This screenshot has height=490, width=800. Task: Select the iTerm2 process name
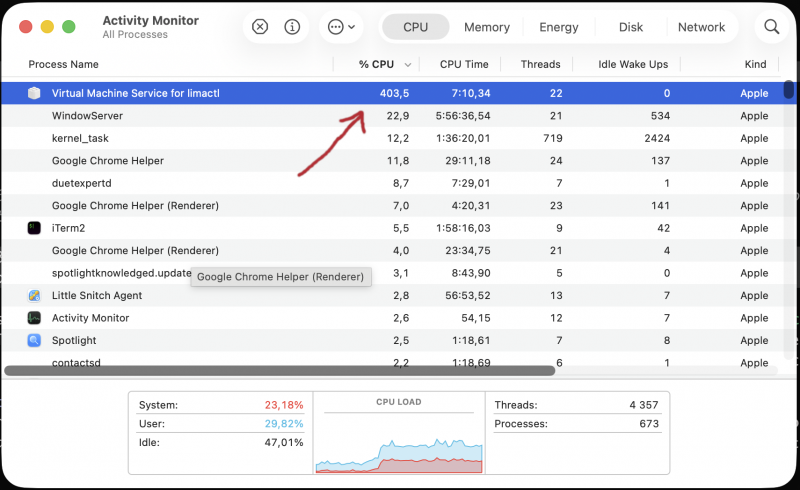(x=68, y=228)
